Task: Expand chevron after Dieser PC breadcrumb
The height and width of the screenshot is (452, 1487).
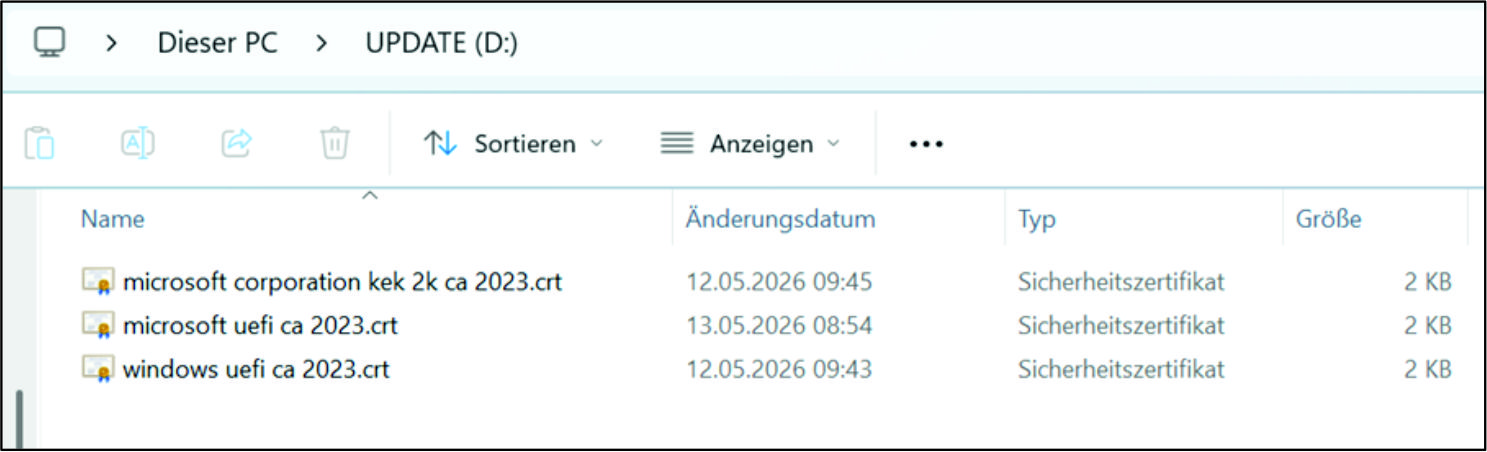Action: [x=321, y=44]
